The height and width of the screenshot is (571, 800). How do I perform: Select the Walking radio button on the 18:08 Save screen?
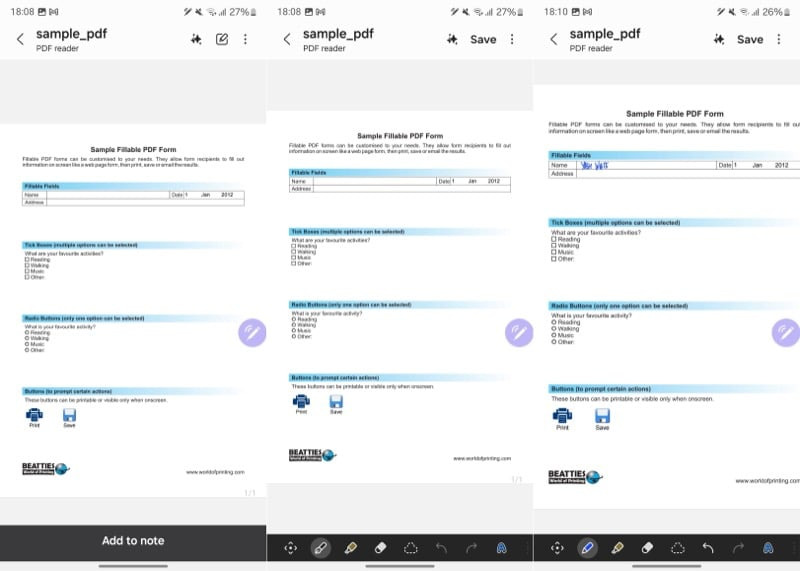[294, 325]
